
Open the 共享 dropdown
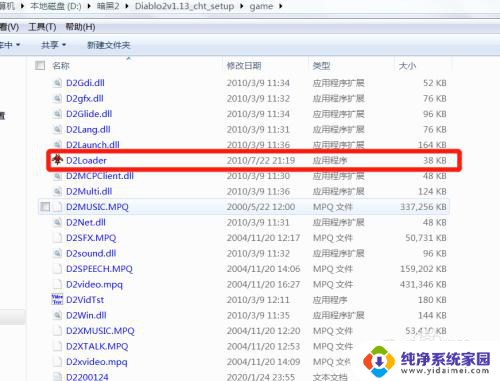click(x=53, y=45)
